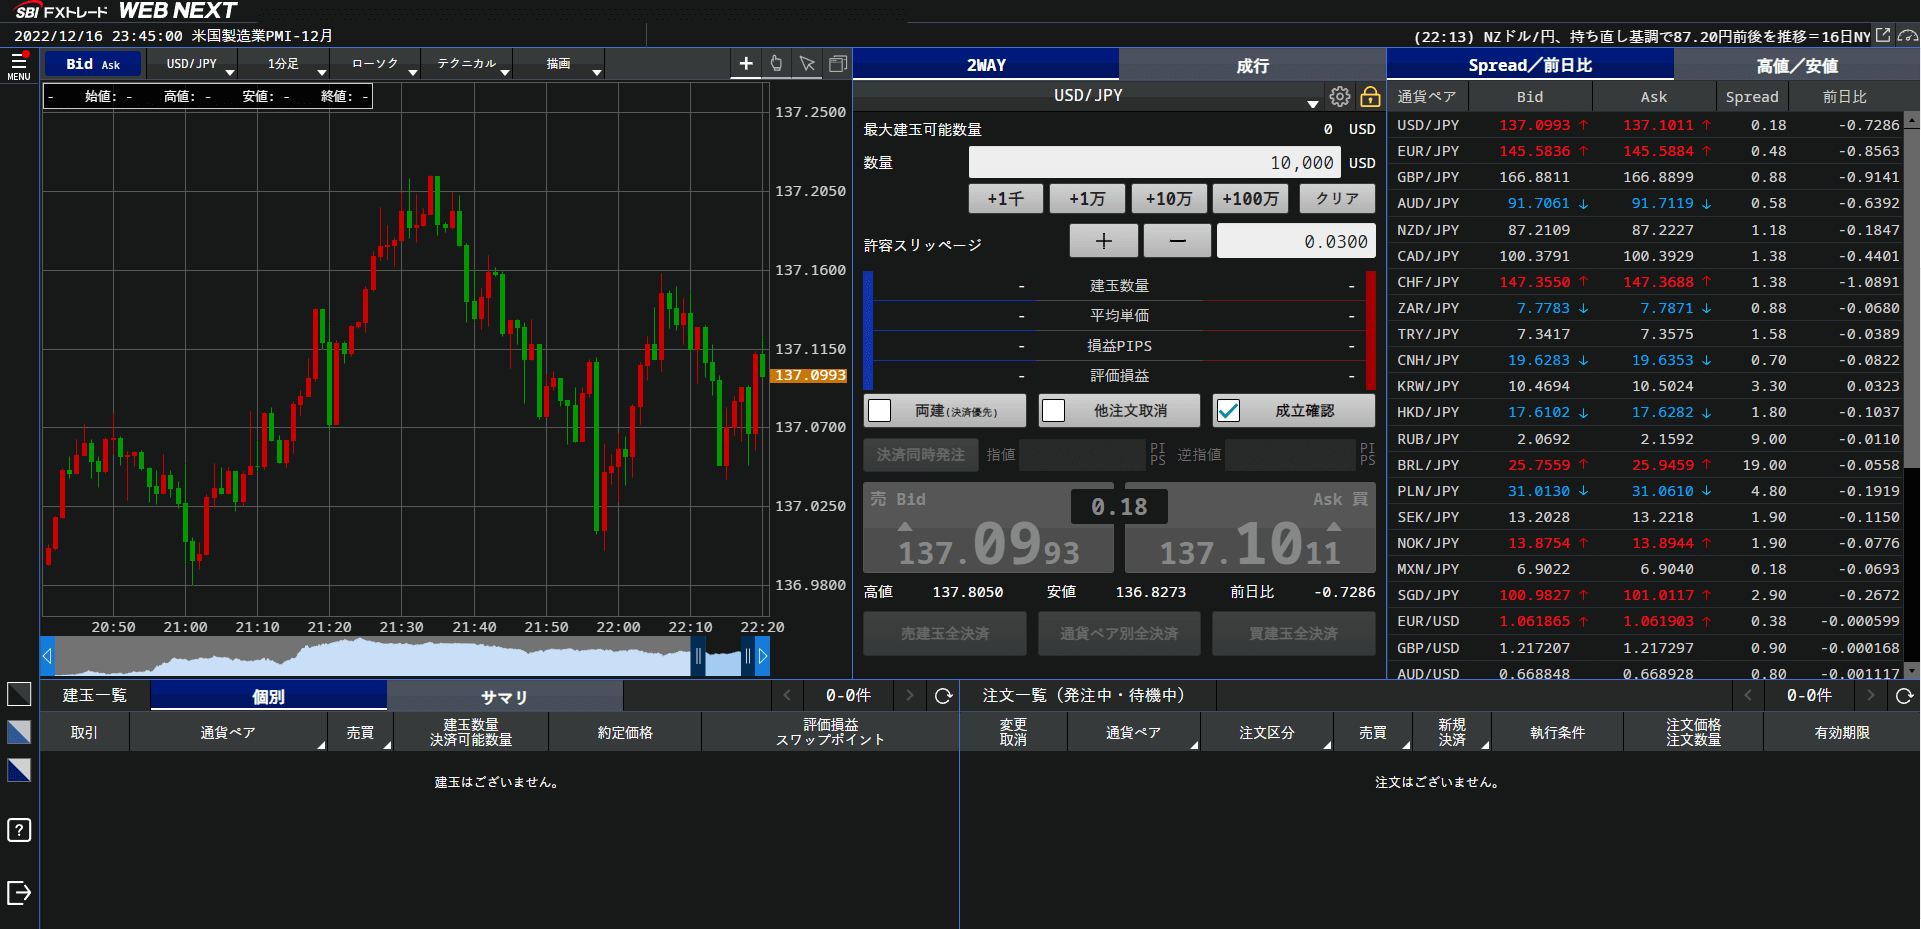The width and height of the screenshot is (1921, 929).
Task: Click the logout icon in the sidebar
Action: tap(19, 893)
